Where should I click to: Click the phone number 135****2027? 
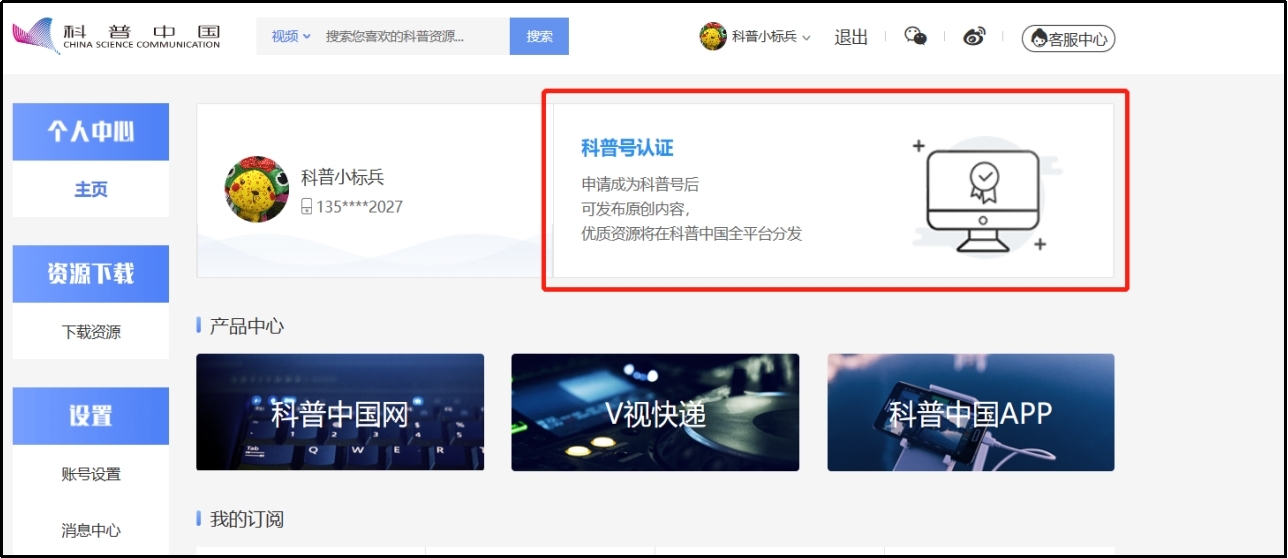click(359, 207)
